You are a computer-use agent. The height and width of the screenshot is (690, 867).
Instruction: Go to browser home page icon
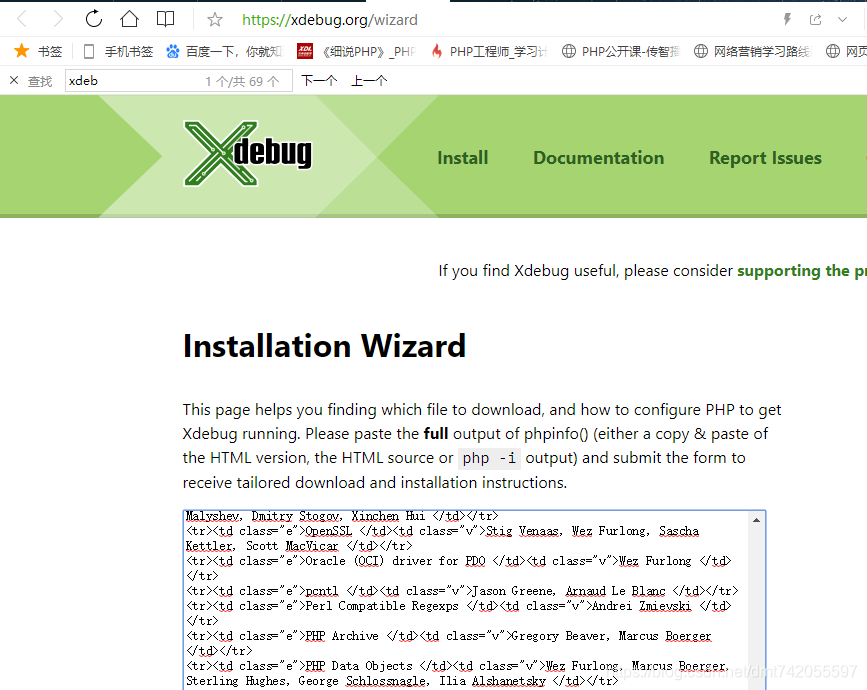pos(129,19)
